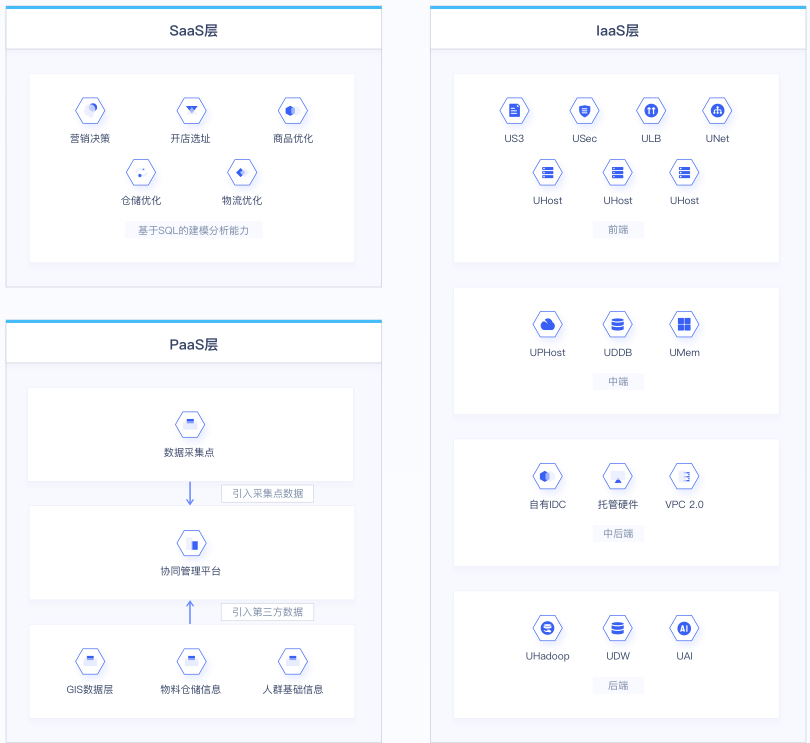Viewport: 810px width, 743px height.
Task: Click the 营销决策 hexagon icon
Action: point(90,110)
